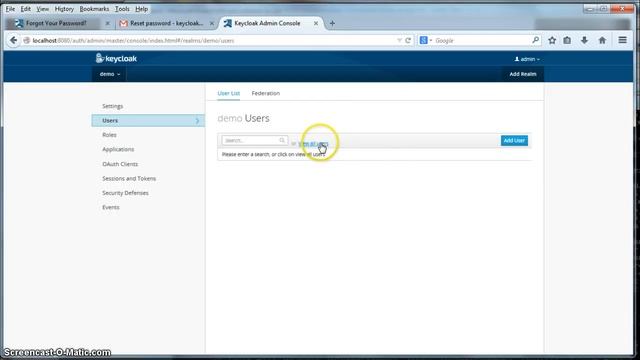Open the File menu
Screen dimensions: 640x360
(10, 9)
